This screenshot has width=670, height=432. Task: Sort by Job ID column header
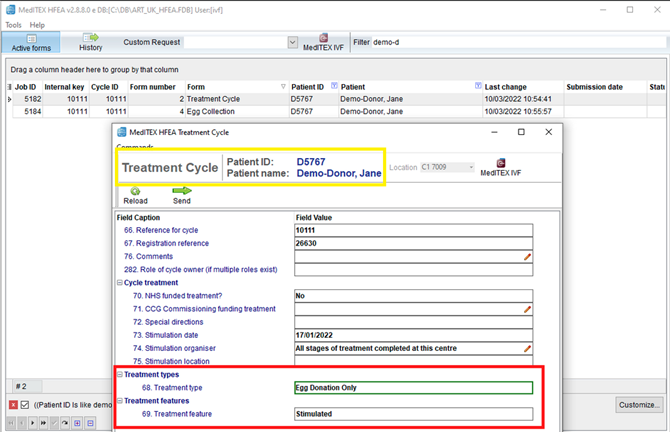click(27, 87)
